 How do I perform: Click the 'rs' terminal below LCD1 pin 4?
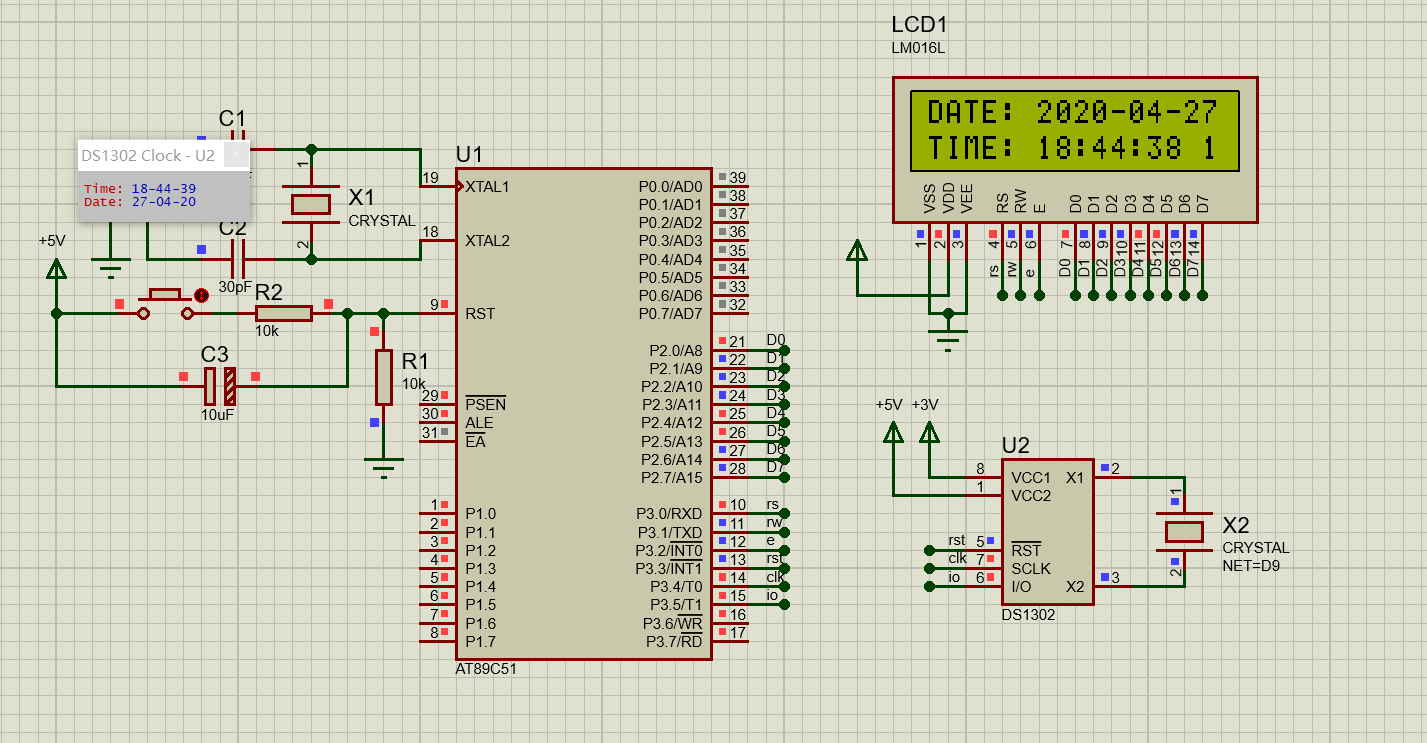(1002, 296)
